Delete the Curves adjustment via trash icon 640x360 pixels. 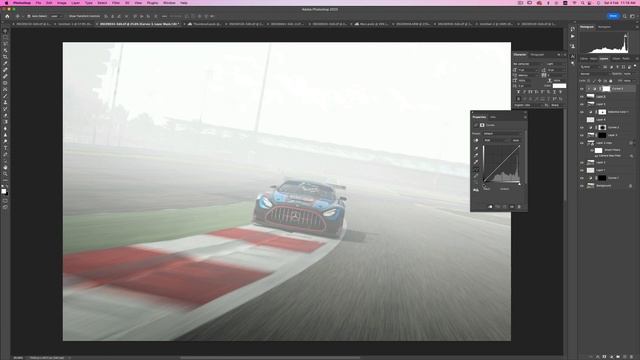(519, 207)
